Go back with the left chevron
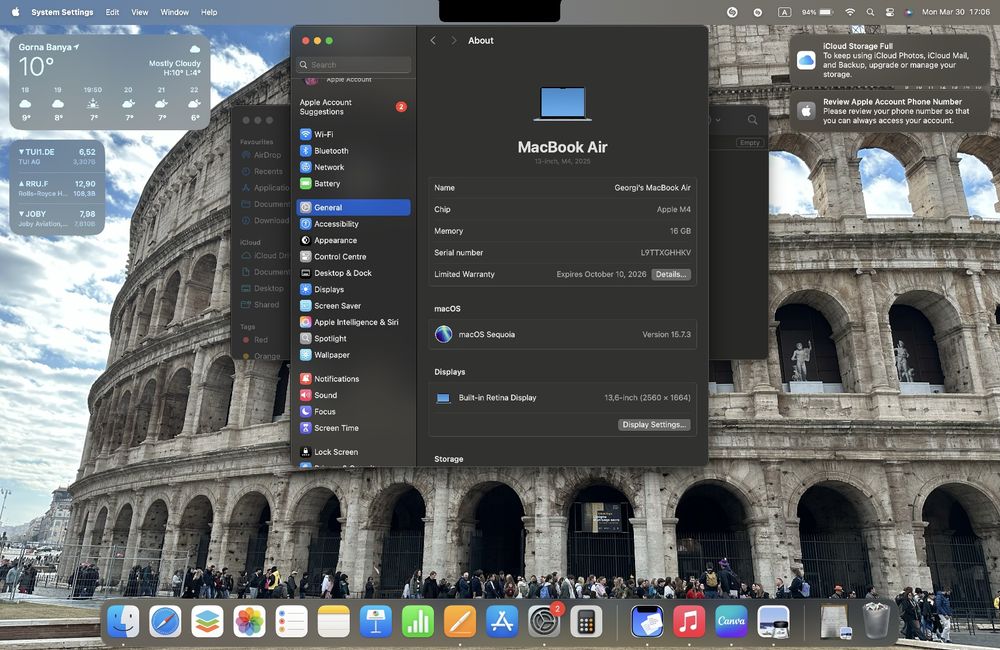The height and width of the screenshot is (650, 1000). point(433,40)
